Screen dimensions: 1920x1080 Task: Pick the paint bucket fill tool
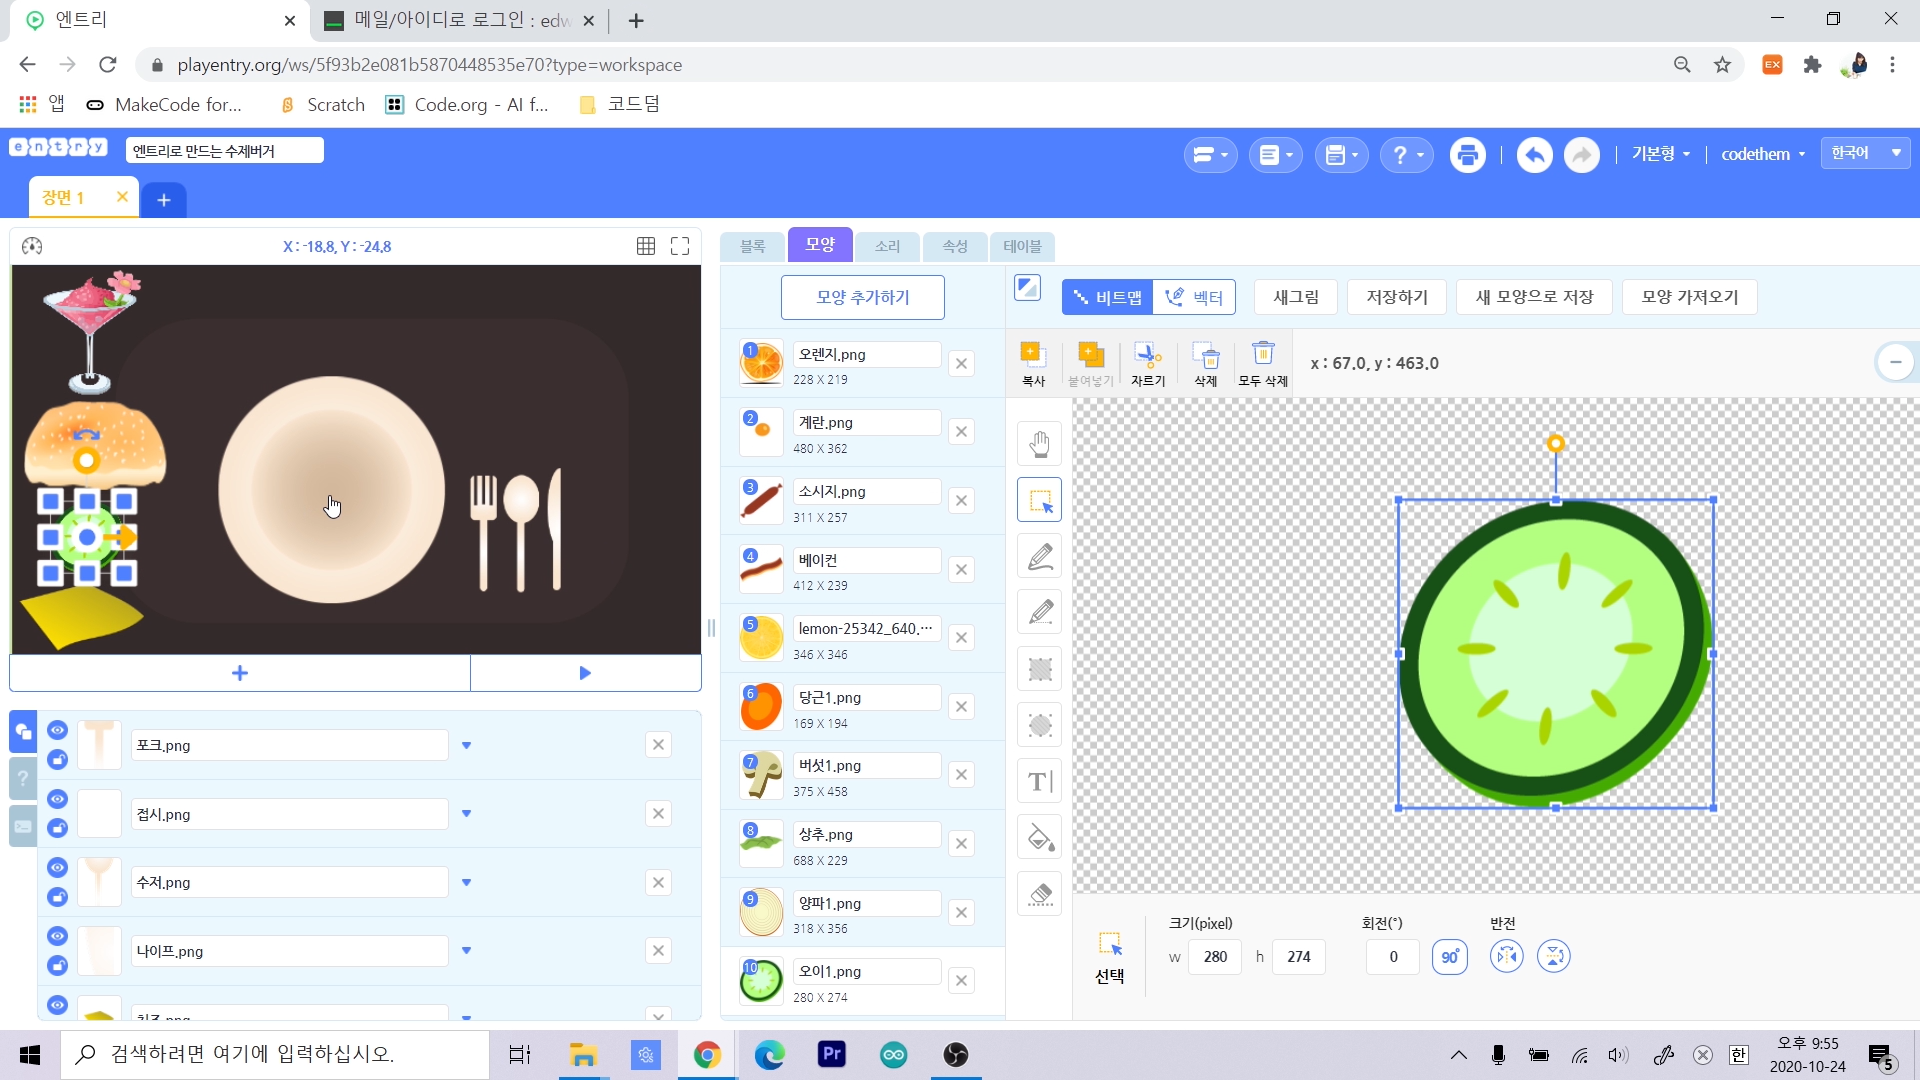coord(1040,838)
